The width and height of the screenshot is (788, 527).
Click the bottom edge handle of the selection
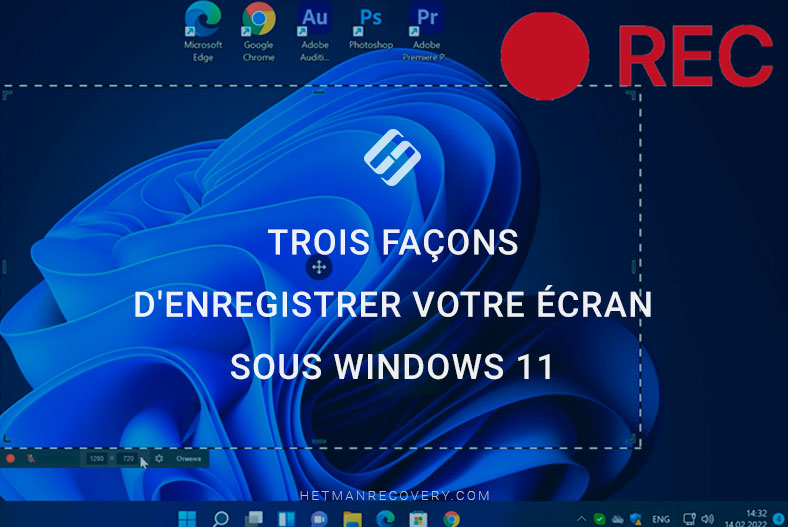319,442
